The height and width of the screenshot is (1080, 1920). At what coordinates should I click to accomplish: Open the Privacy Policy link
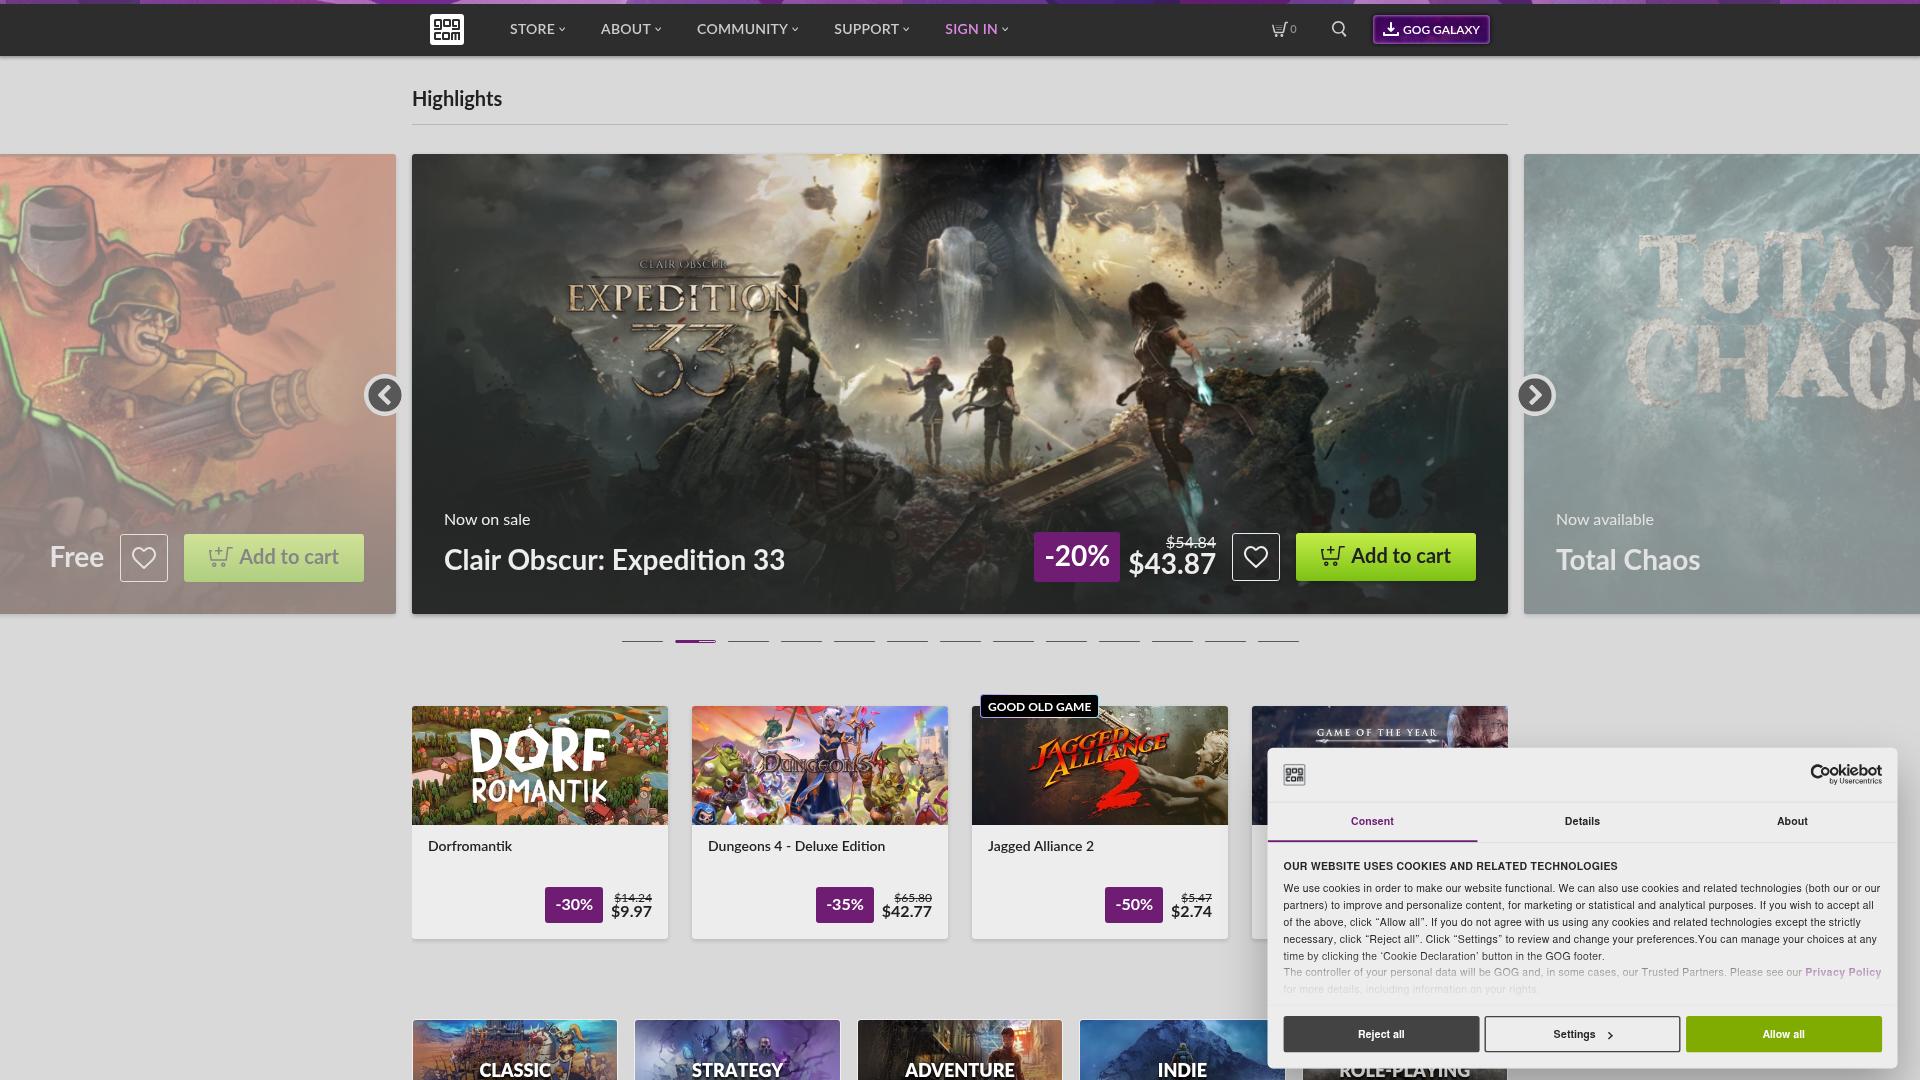point(1843,972)
